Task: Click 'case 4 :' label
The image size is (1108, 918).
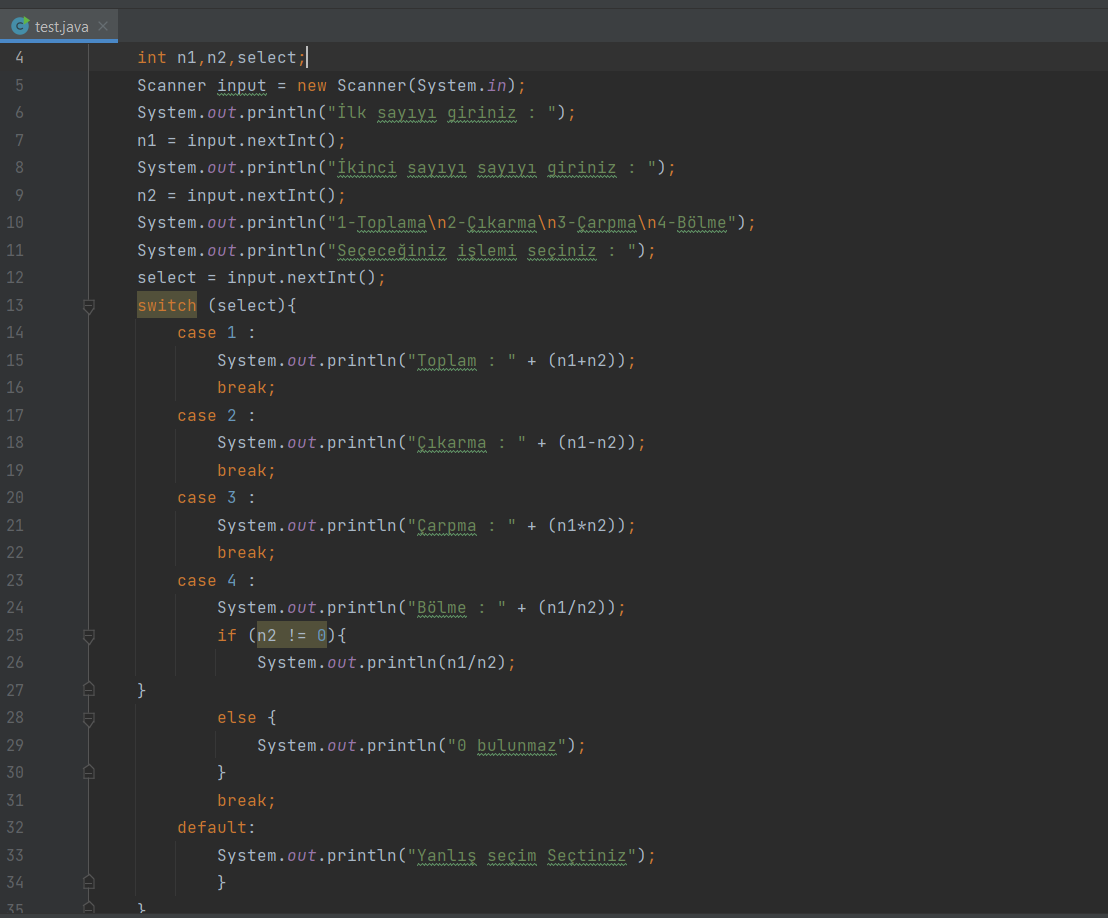Action: click(216, 581)
